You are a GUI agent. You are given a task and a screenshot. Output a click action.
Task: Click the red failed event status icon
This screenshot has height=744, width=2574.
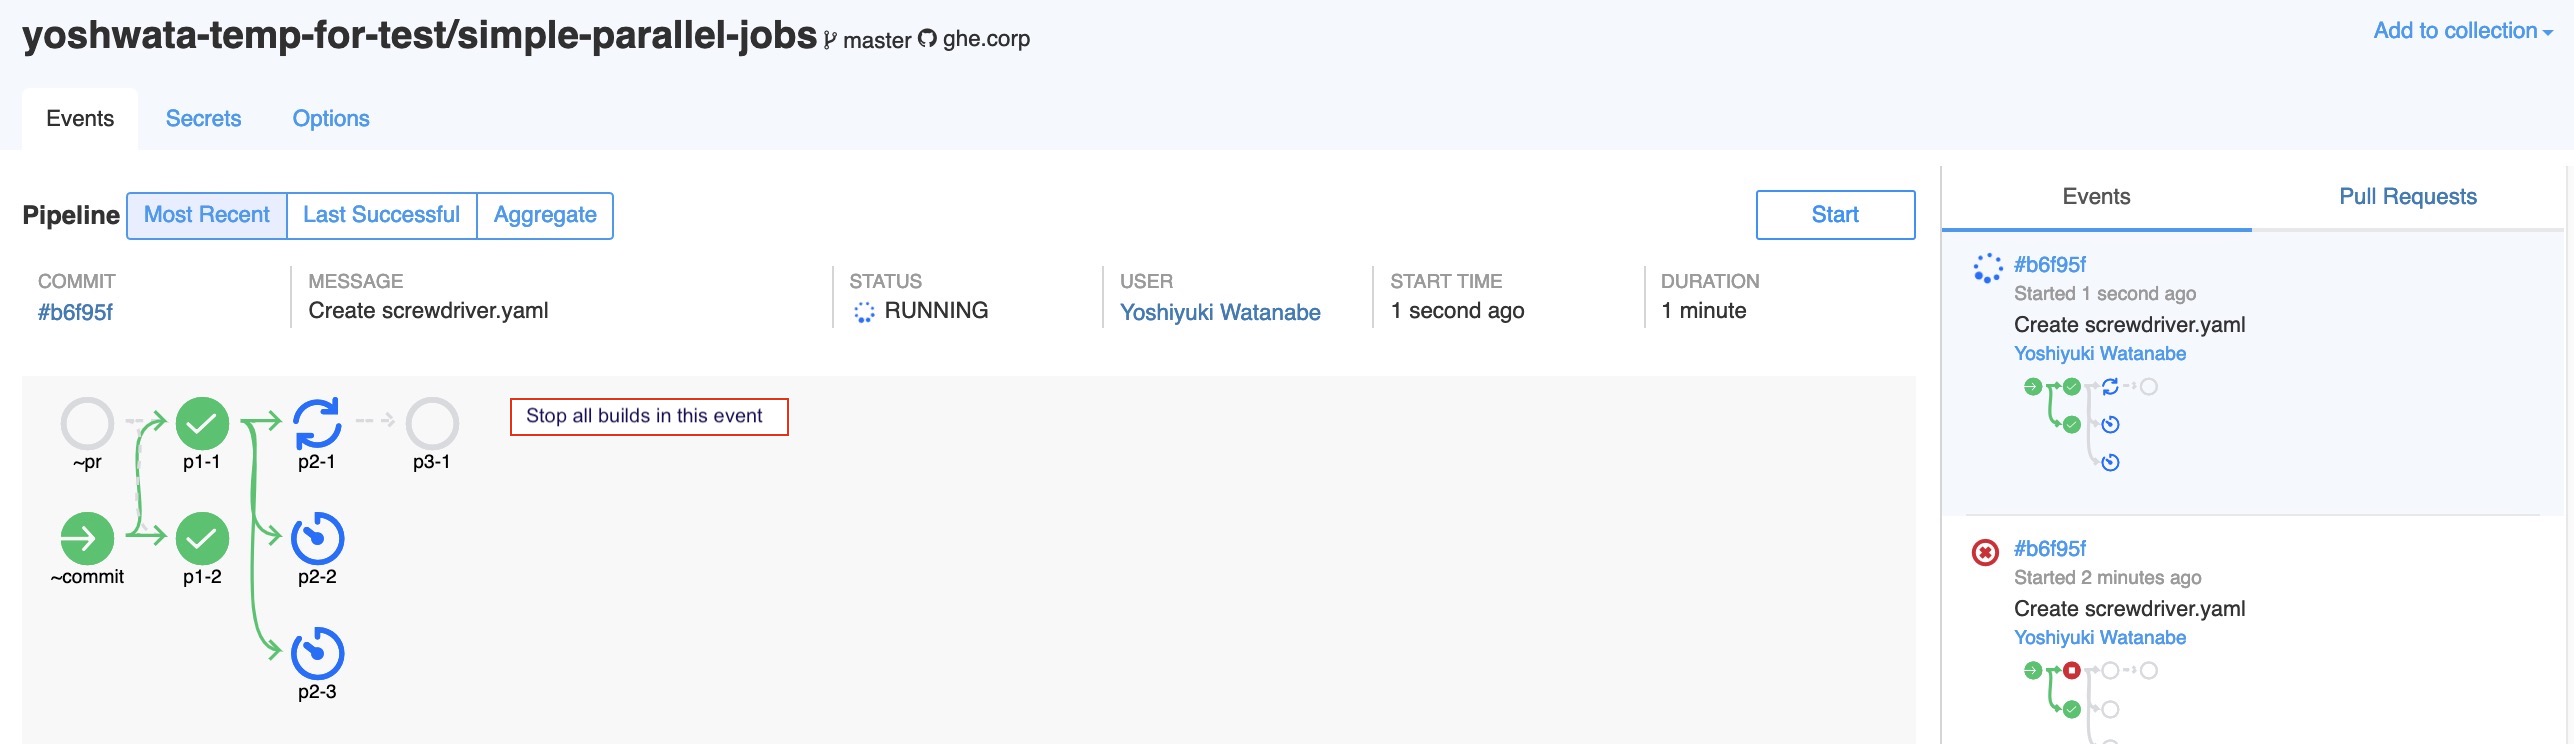(1985, 552)
